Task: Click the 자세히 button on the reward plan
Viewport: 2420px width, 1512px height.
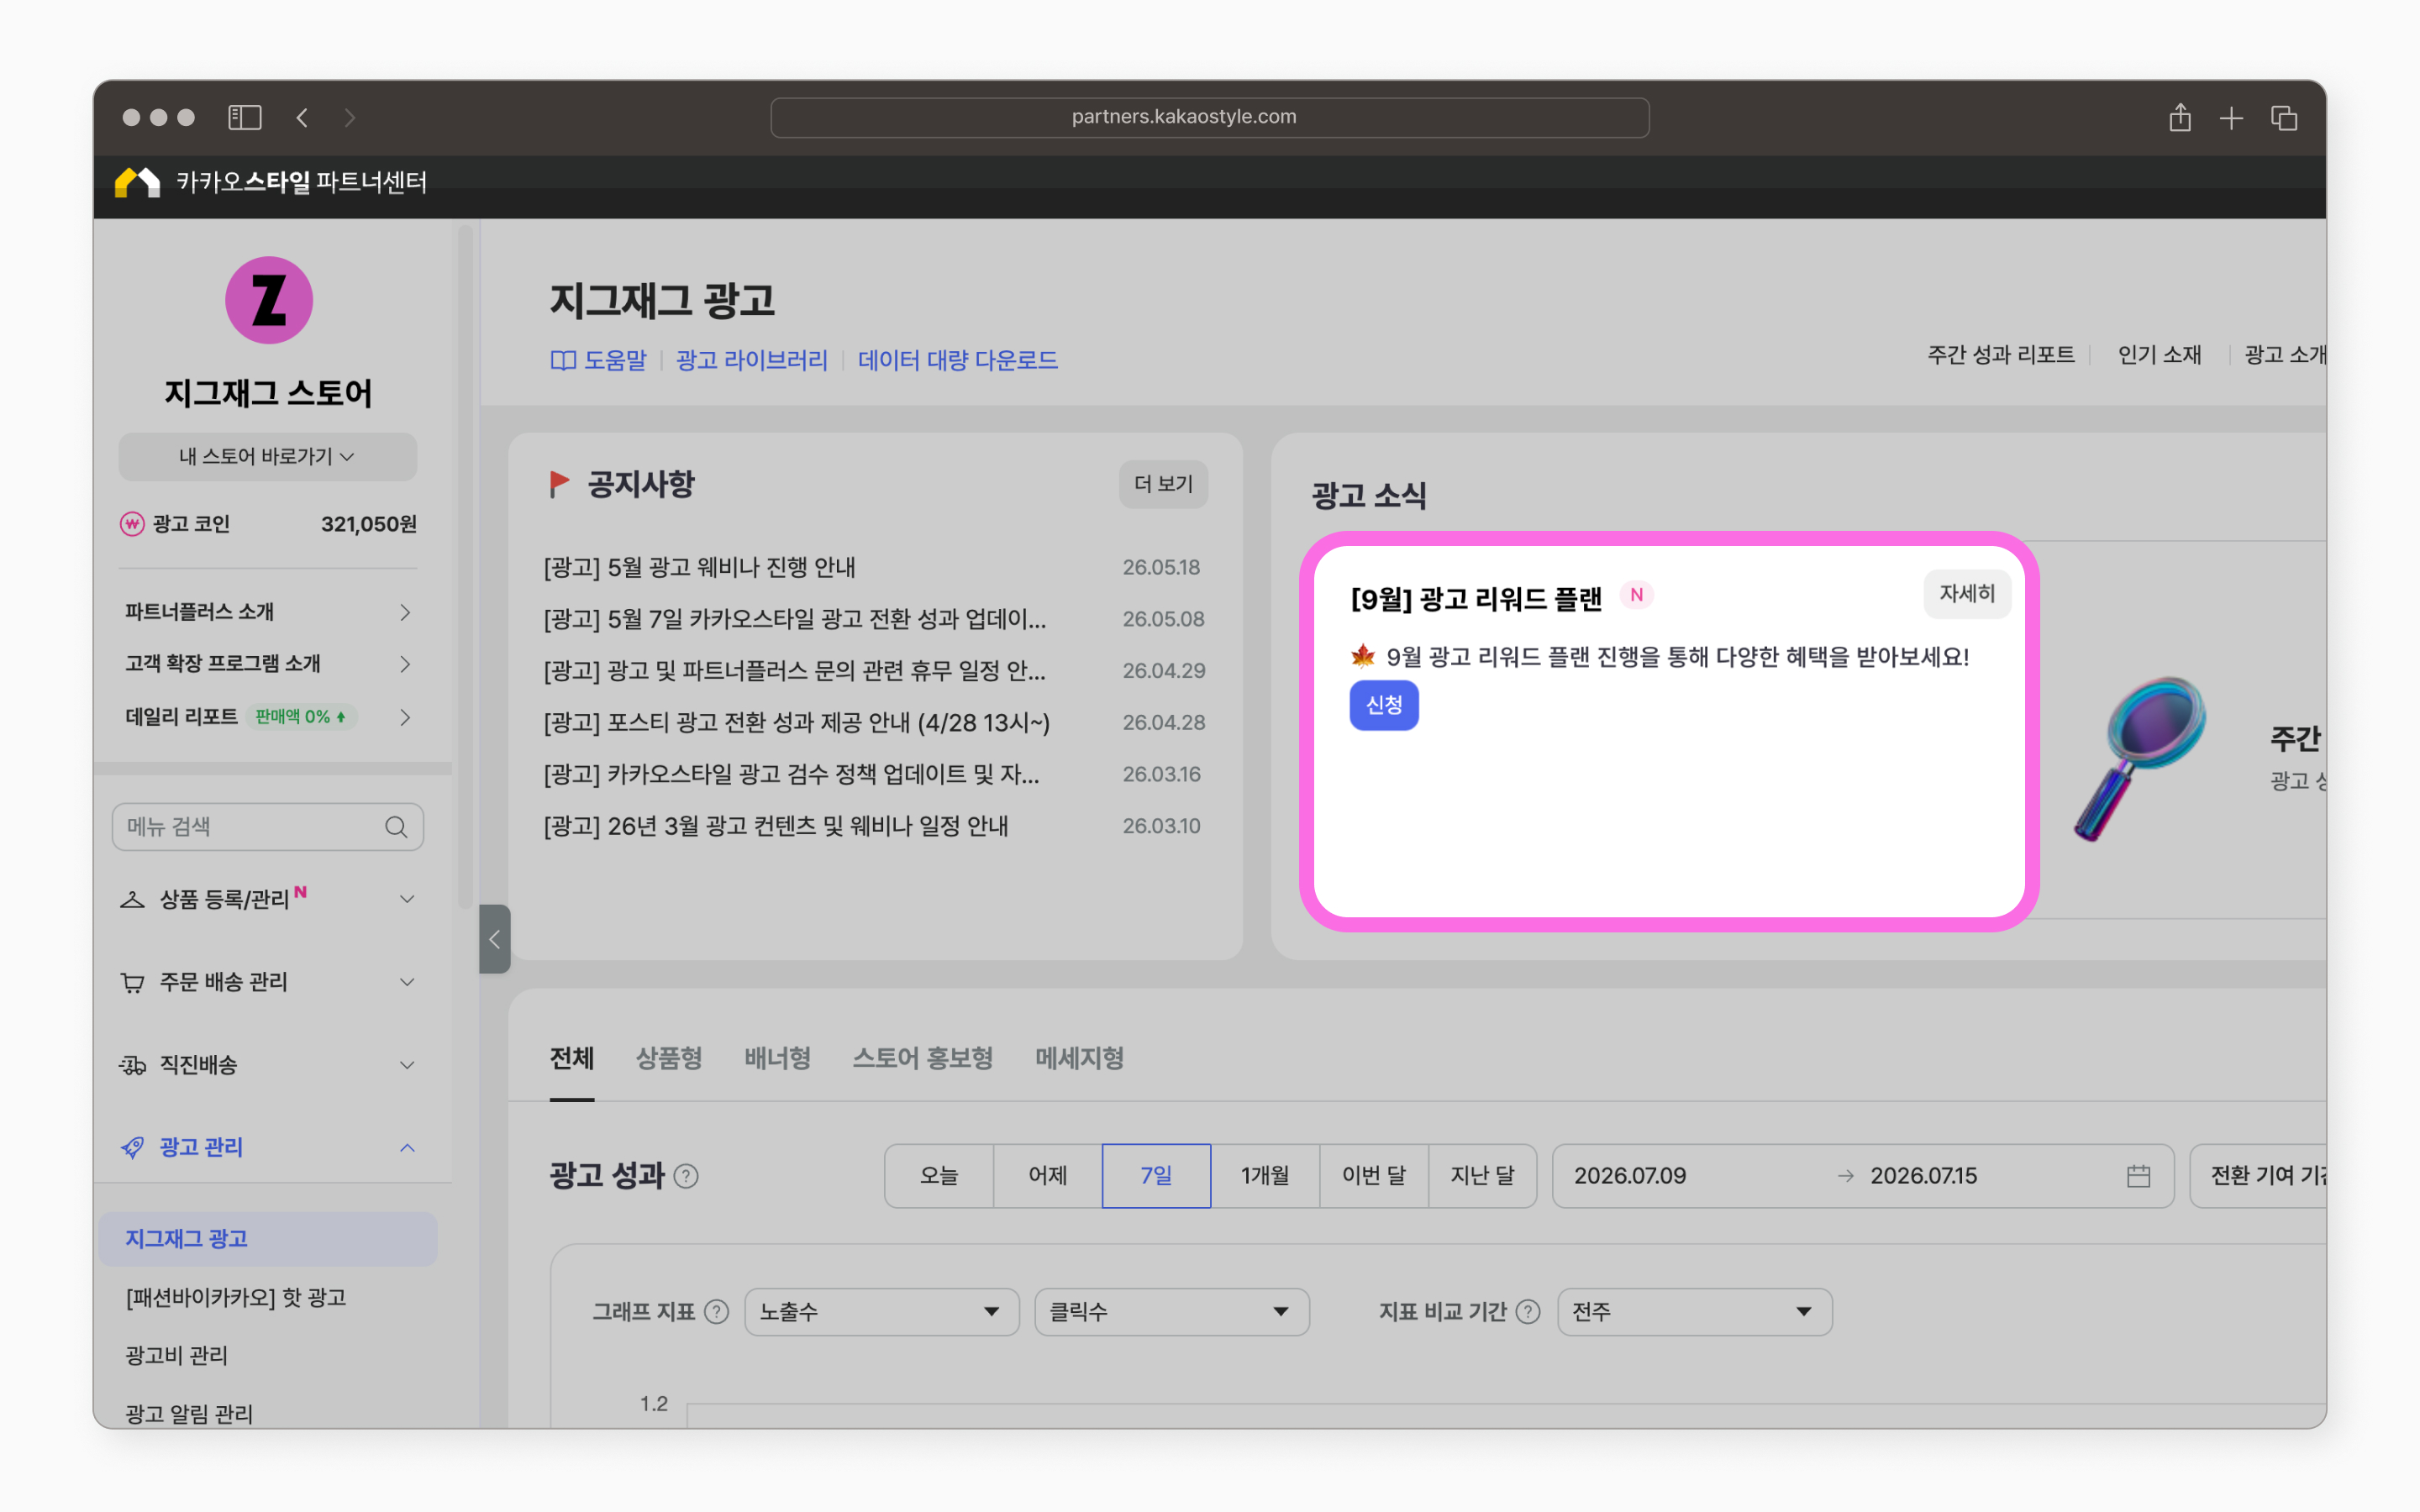Action: [1967, 594]
